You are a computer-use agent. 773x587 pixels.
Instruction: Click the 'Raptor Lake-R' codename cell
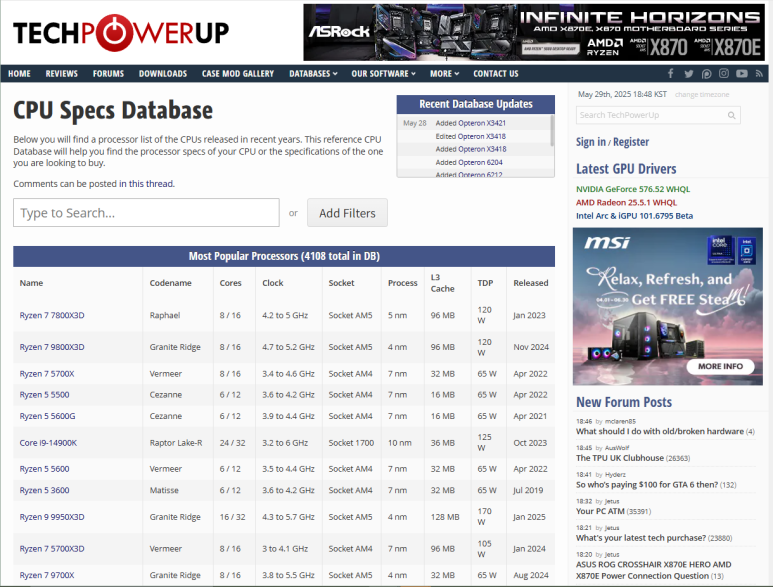click(x=176, y=443)
